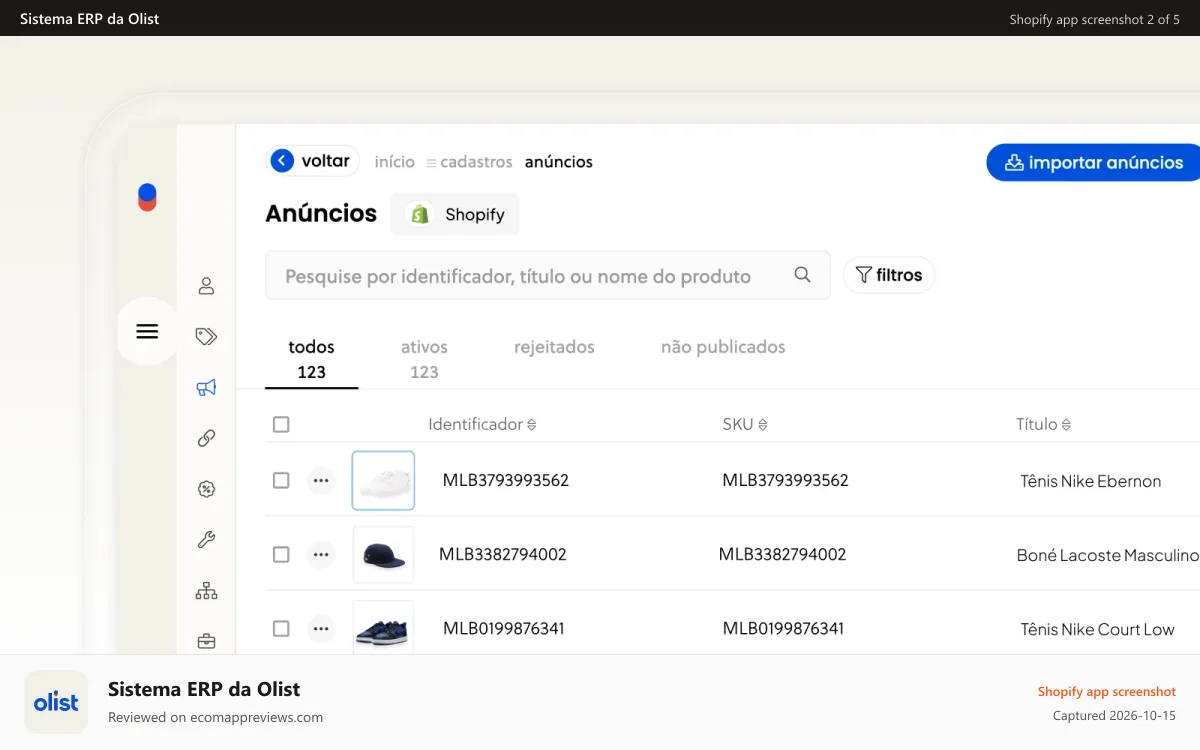Switch to the ativos tab
1200x750 pixels.
(424, 359)
